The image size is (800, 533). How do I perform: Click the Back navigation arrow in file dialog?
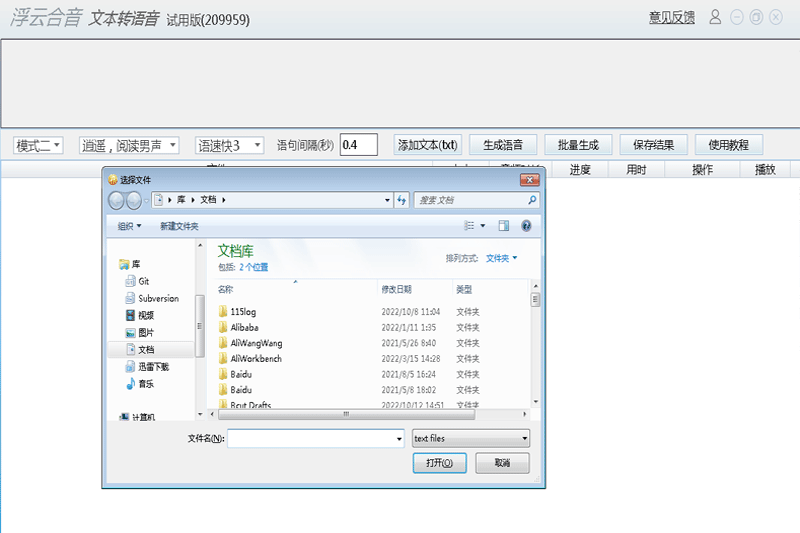click(x=116, y=200)
